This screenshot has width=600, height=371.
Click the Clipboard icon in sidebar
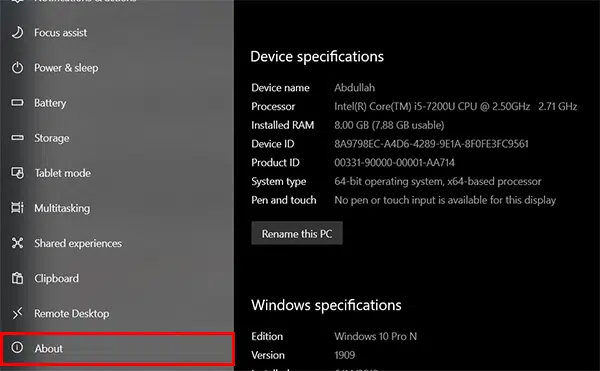(x=17, y=278)
